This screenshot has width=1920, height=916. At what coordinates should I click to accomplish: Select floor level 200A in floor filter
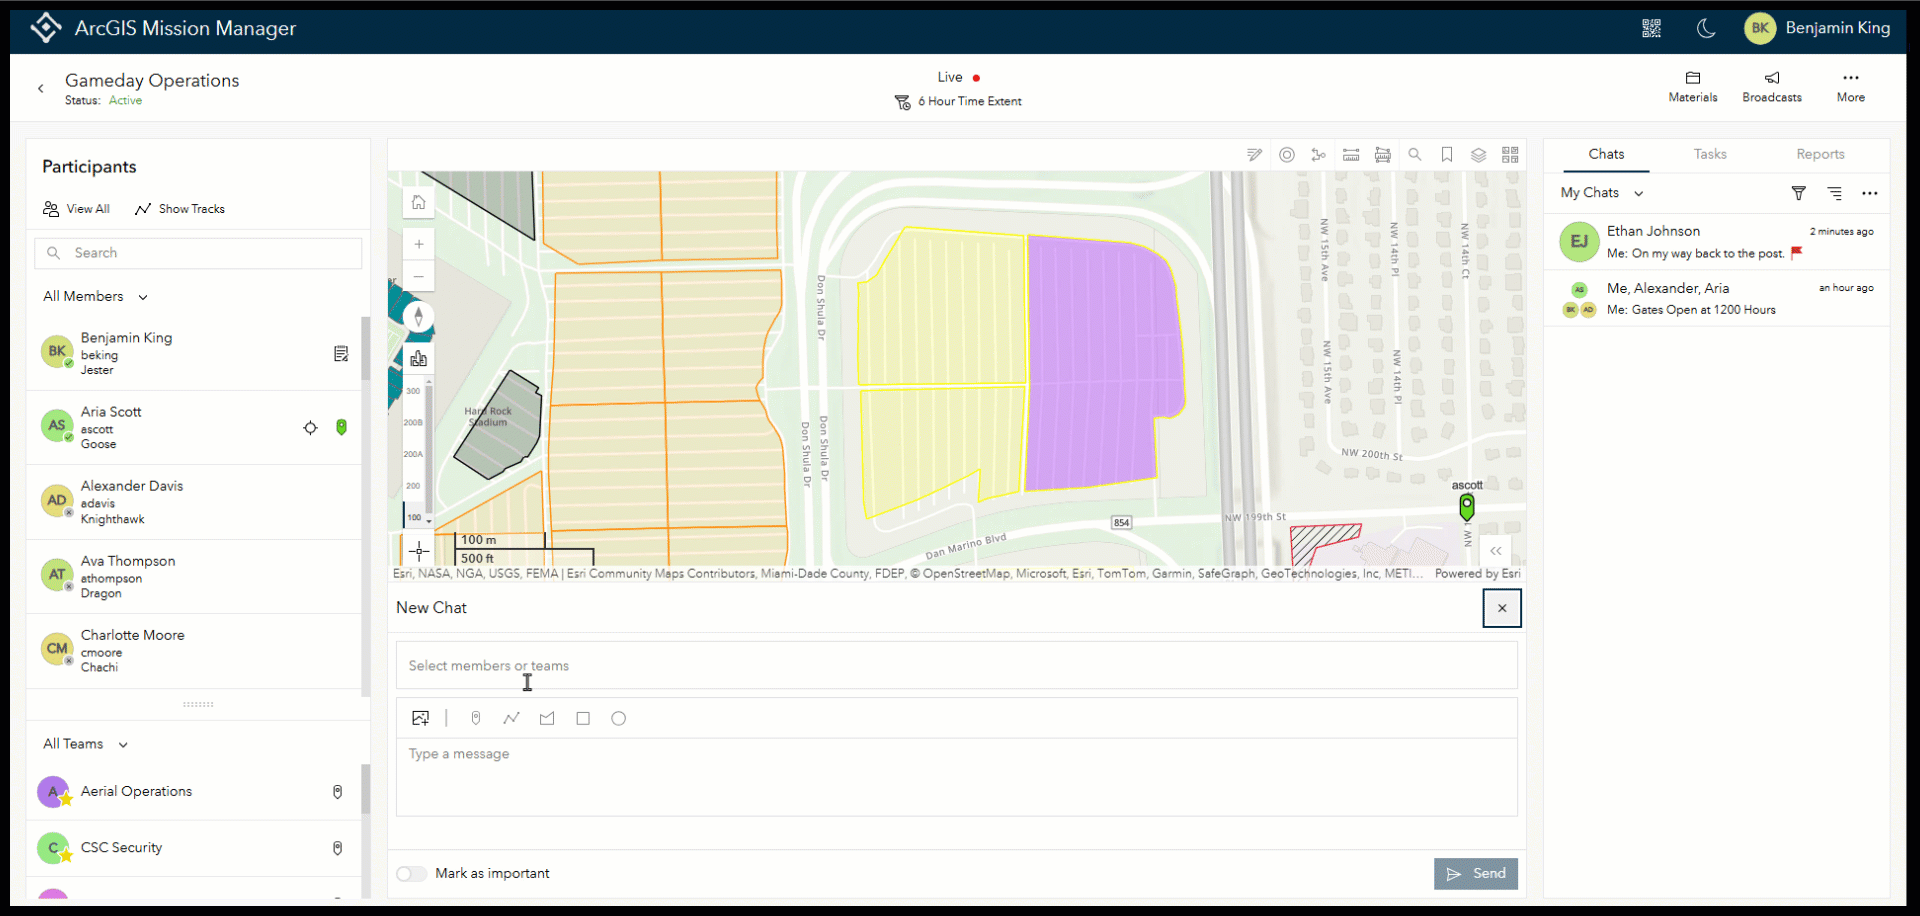[413, 454]
